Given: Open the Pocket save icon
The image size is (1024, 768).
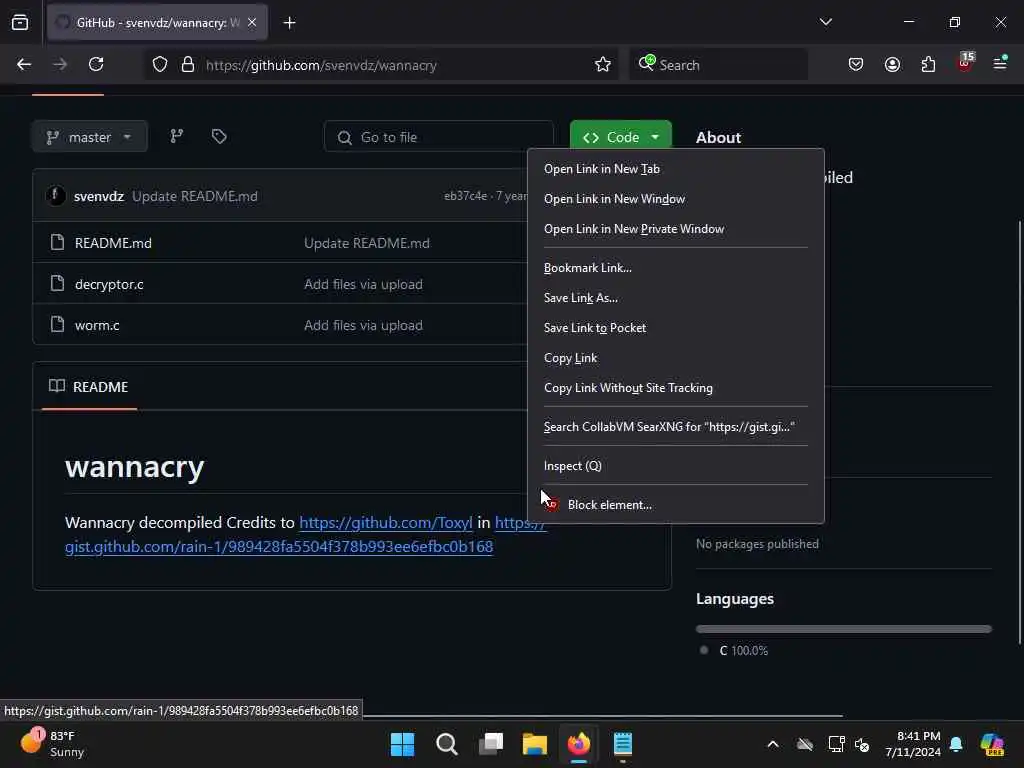Looking at the screenshot, I should click(856, 65).
